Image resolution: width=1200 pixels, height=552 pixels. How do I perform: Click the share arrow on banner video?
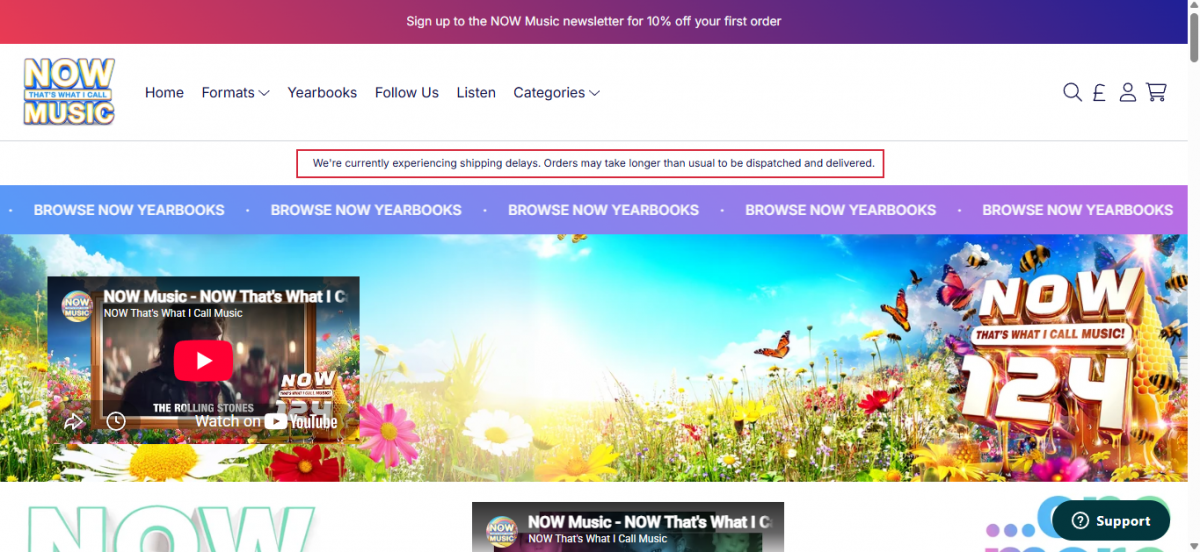74,421
